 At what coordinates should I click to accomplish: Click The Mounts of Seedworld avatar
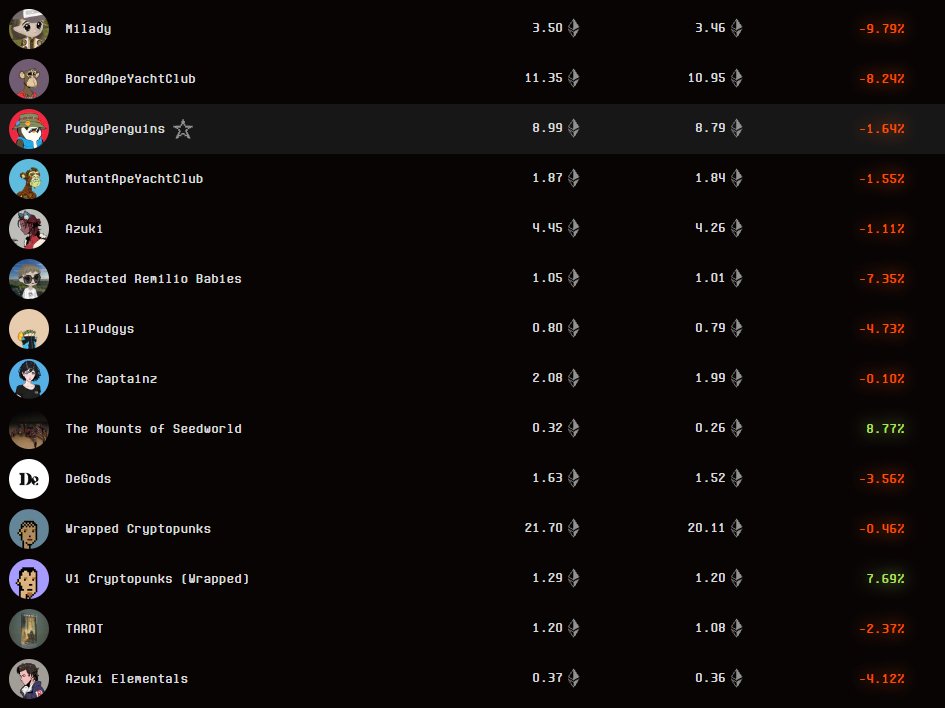pos(29,428)
